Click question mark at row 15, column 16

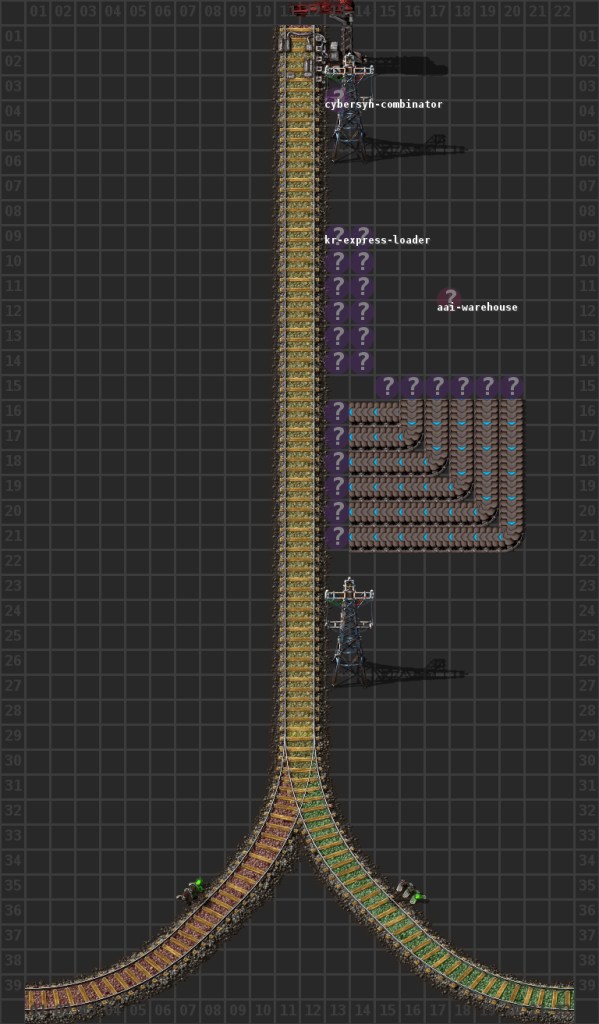(412, 387)
